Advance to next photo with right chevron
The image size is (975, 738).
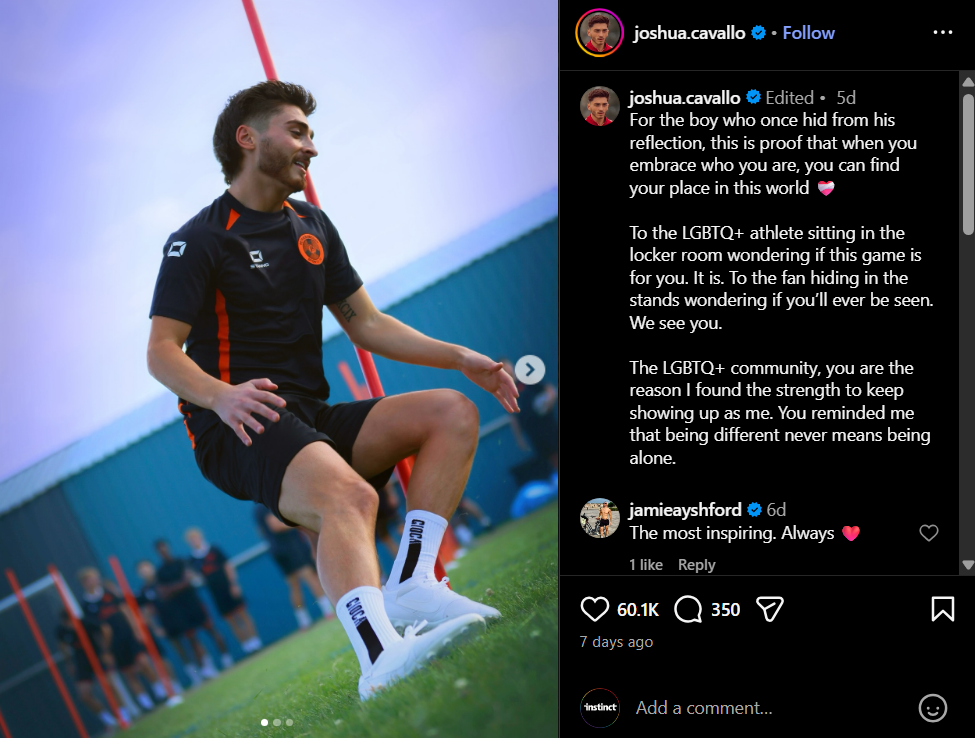(x=530, y=370)
